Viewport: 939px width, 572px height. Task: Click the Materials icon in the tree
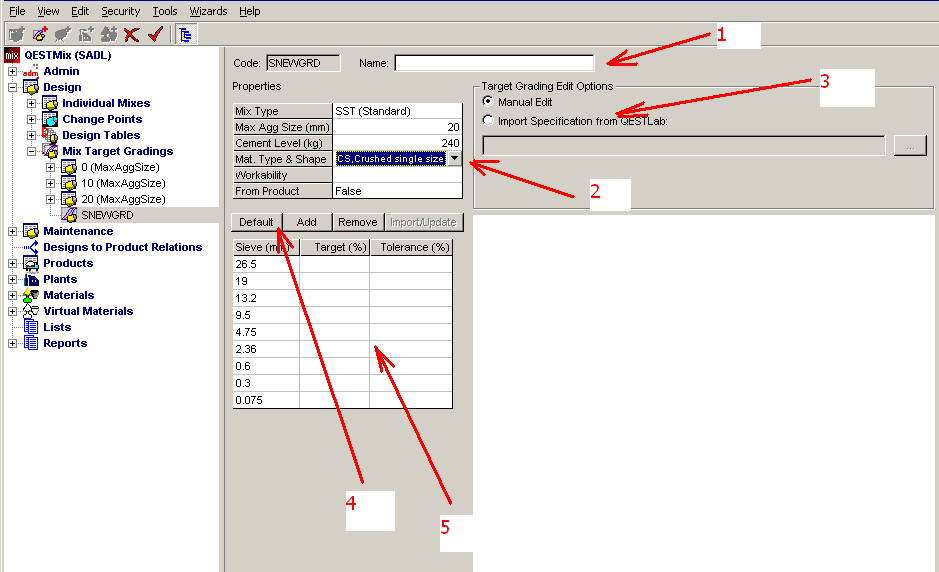click(x=31, y=295)
